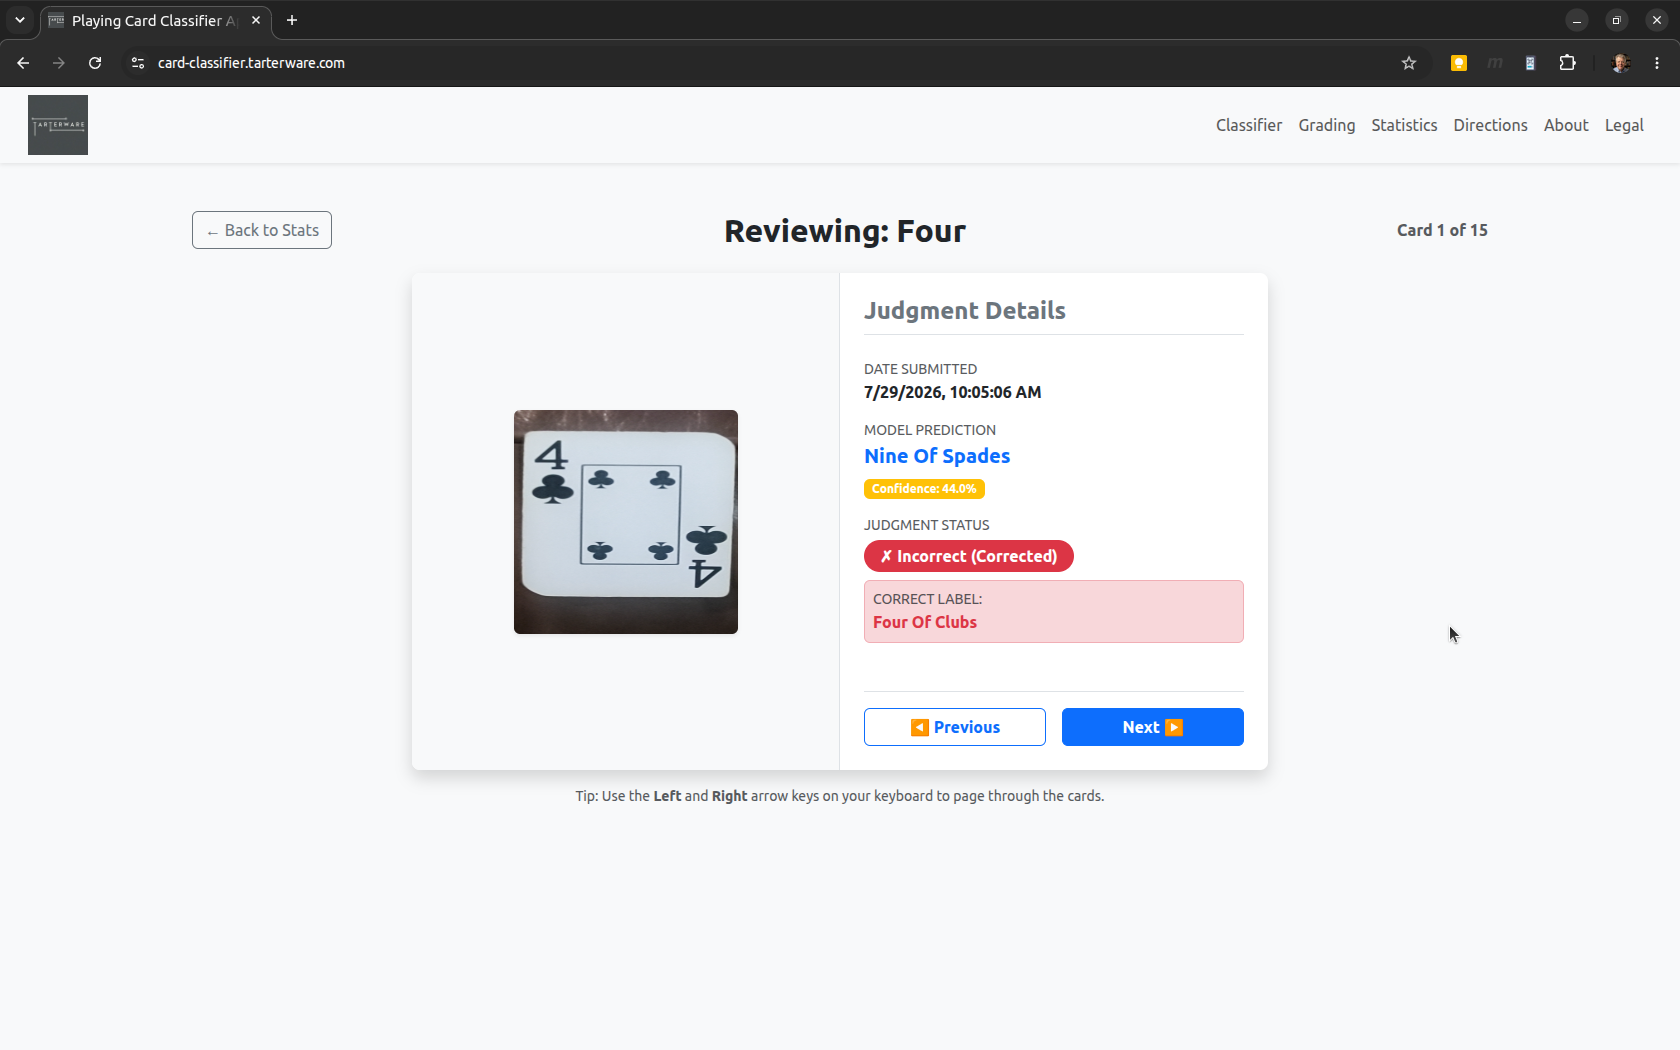This screenshot has height=1050, width=1680.
Task: Open the user profile avatar
Action: [x=1621, y=63]
